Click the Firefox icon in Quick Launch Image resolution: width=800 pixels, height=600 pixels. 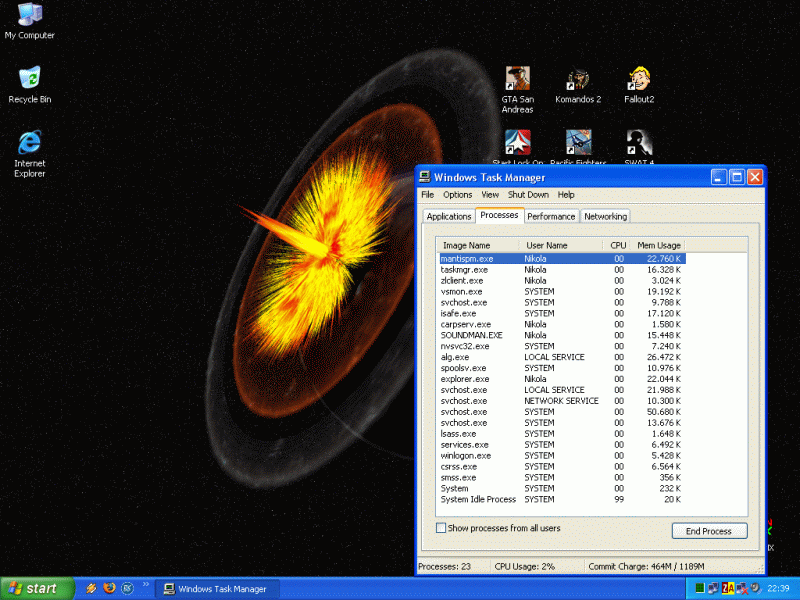point(109,589)
